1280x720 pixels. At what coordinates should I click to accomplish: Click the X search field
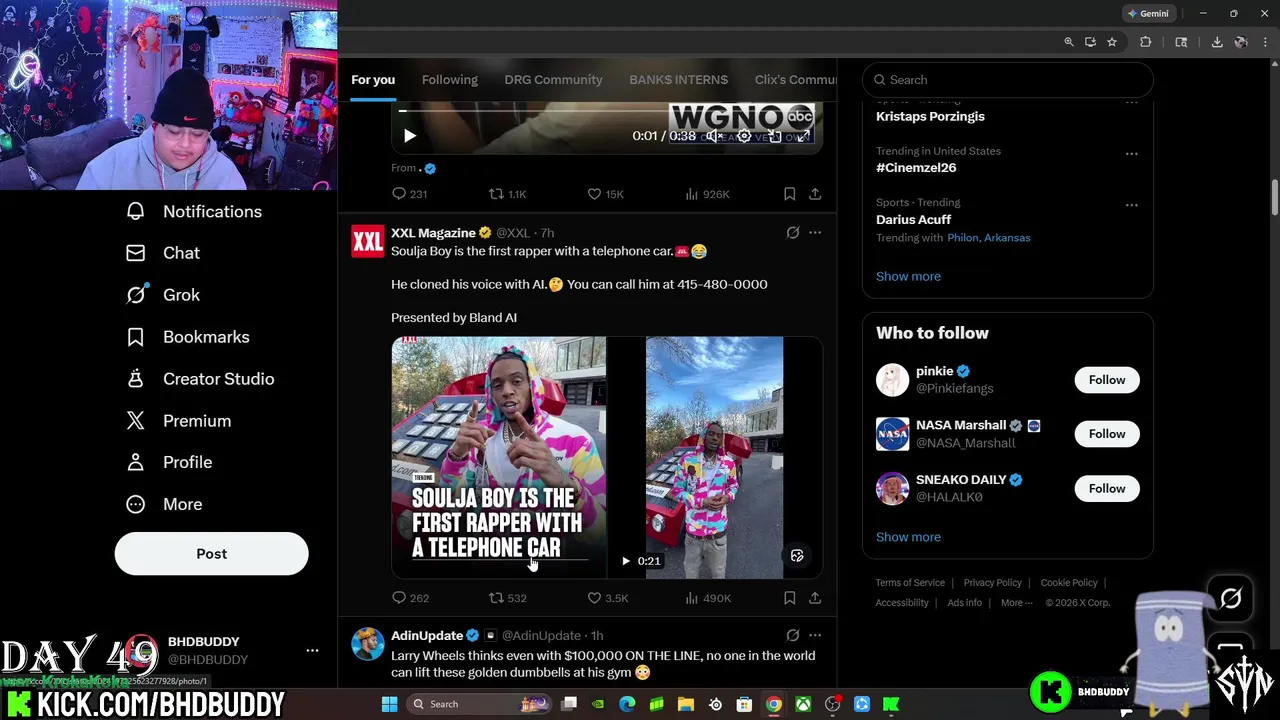pyautogui.click(x=1008, y=80)
